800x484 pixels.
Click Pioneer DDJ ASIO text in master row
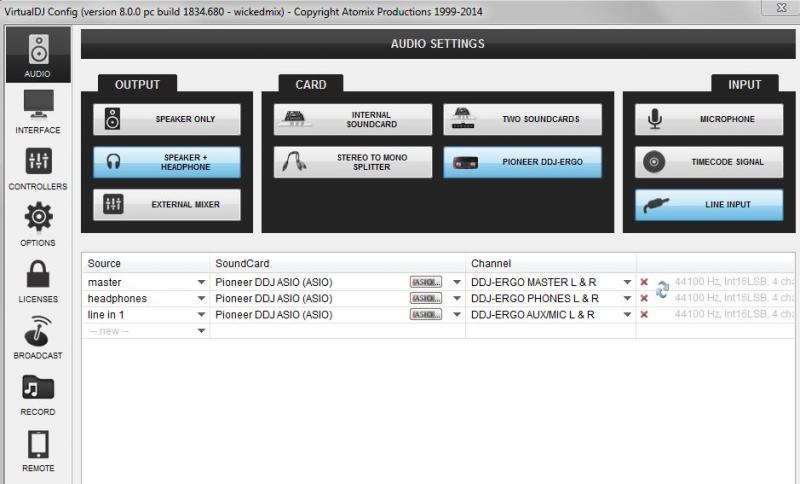(274, 282)
